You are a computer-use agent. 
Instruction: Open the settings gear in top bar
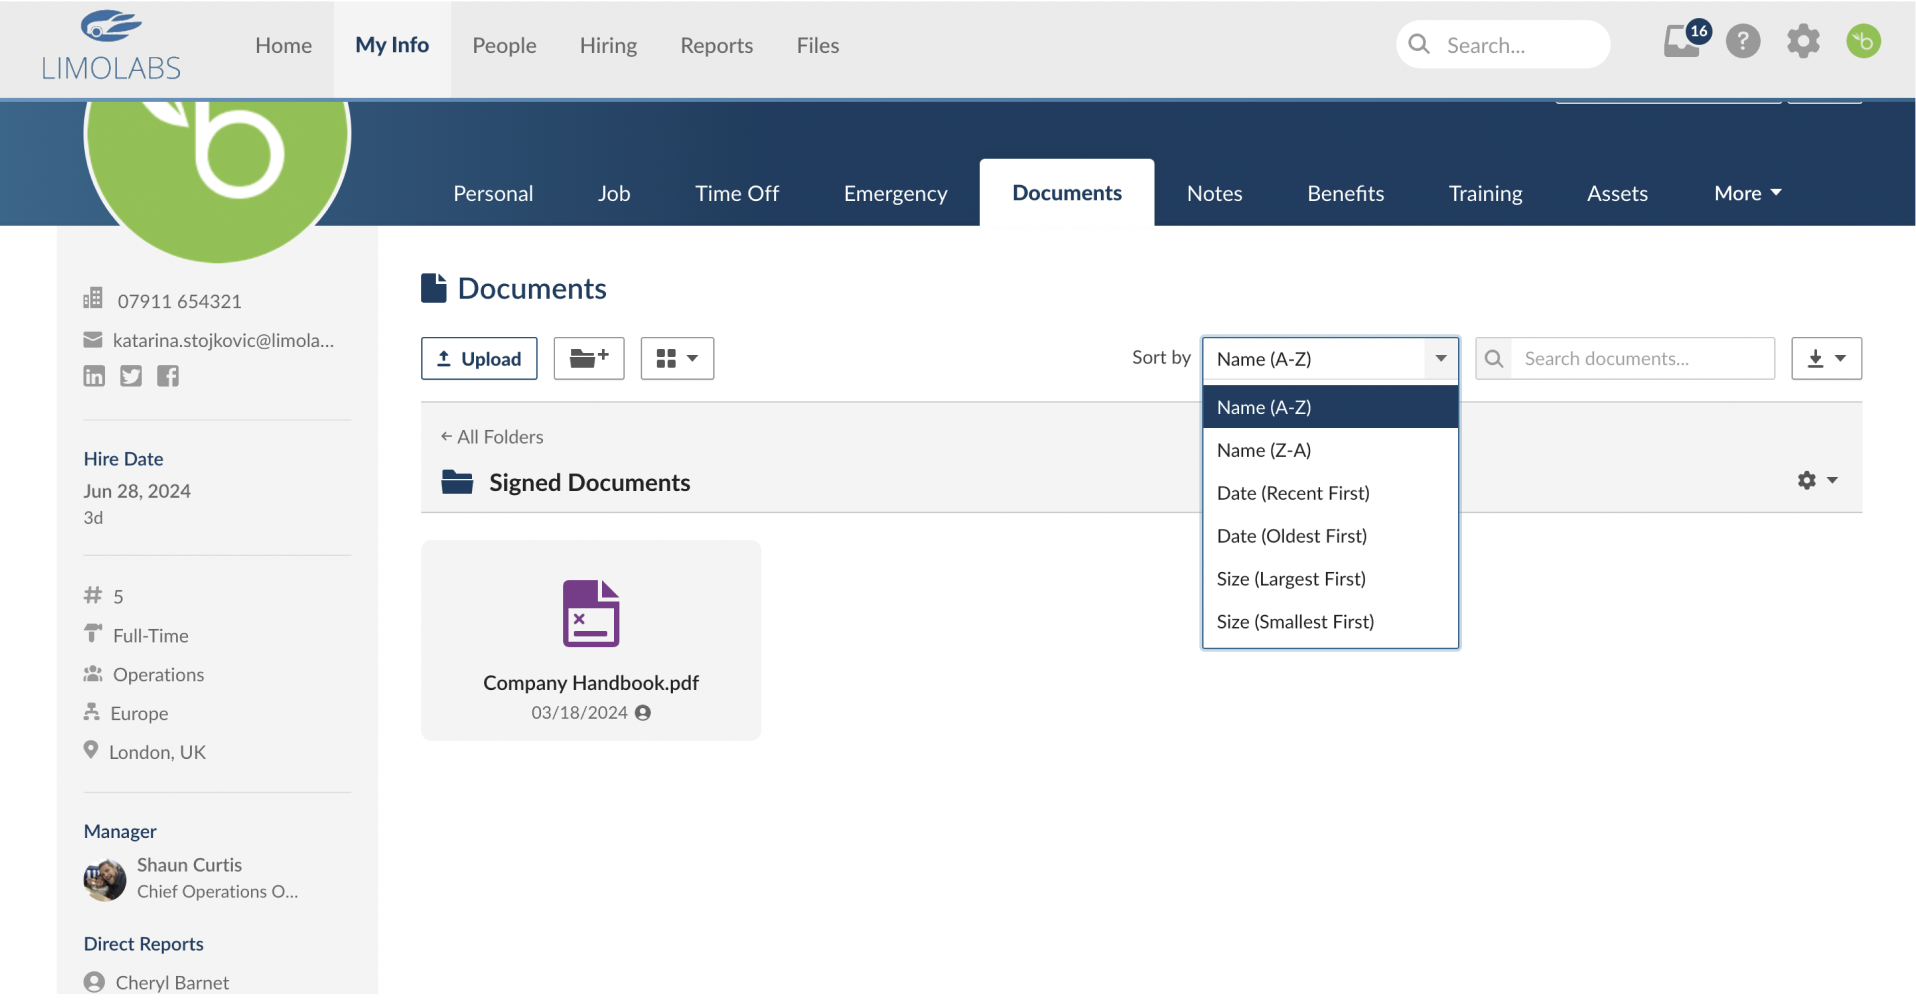pyautogui.click(x=1803, y=42)
